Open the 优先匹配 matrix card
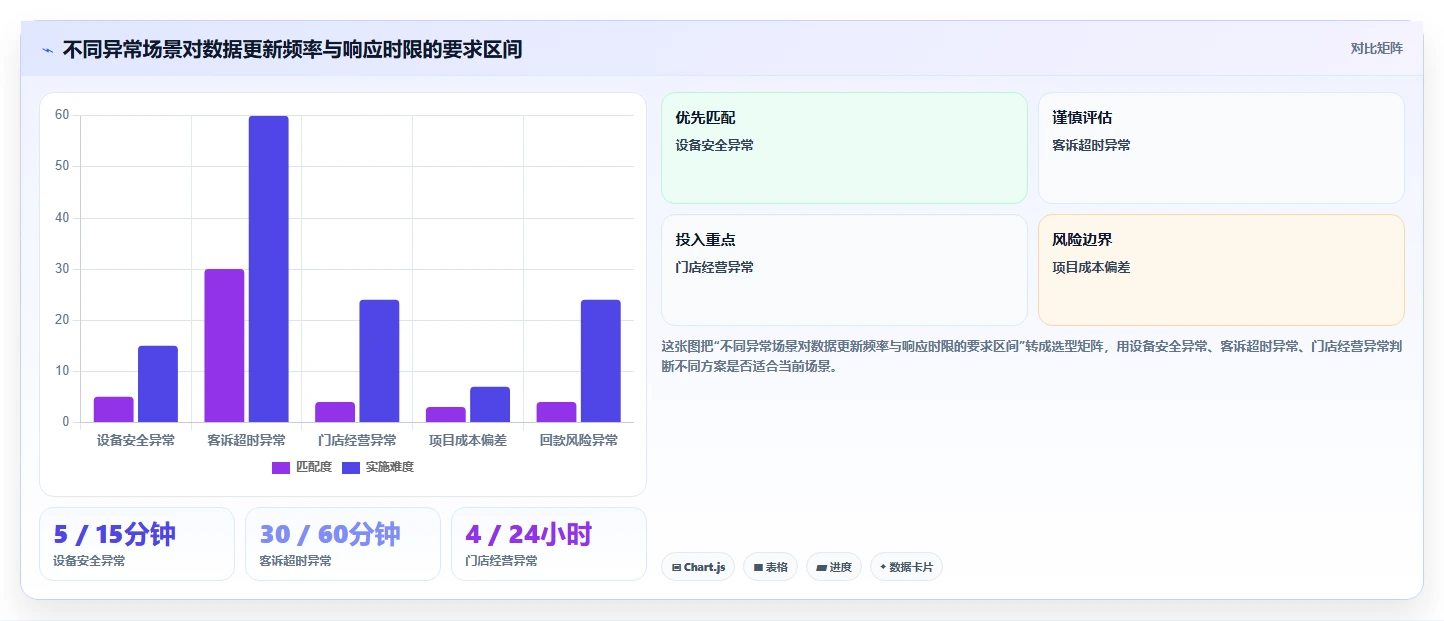 (x=844, y=148)
